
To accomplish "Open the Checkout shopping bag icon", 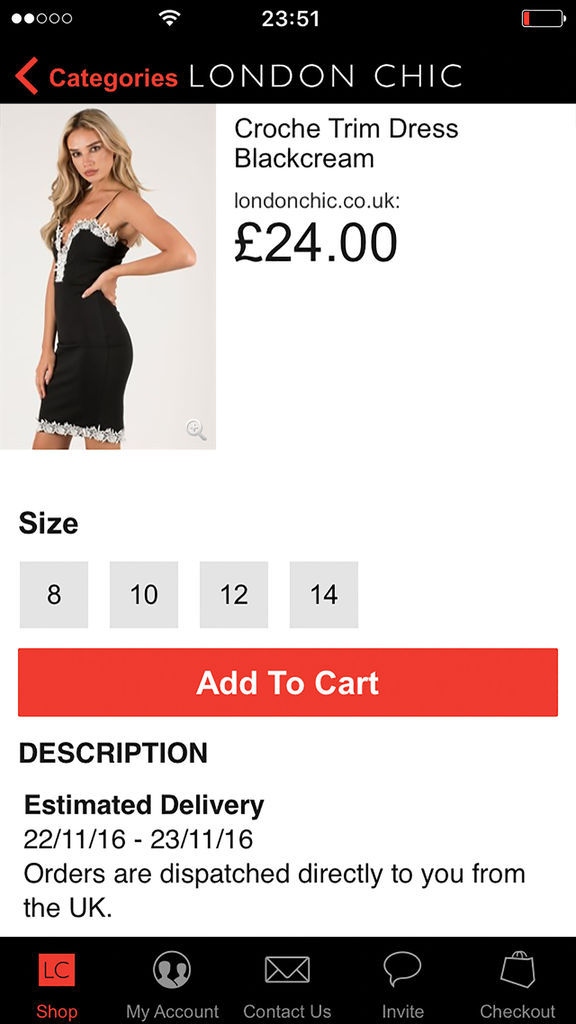I will click(518, 969).
